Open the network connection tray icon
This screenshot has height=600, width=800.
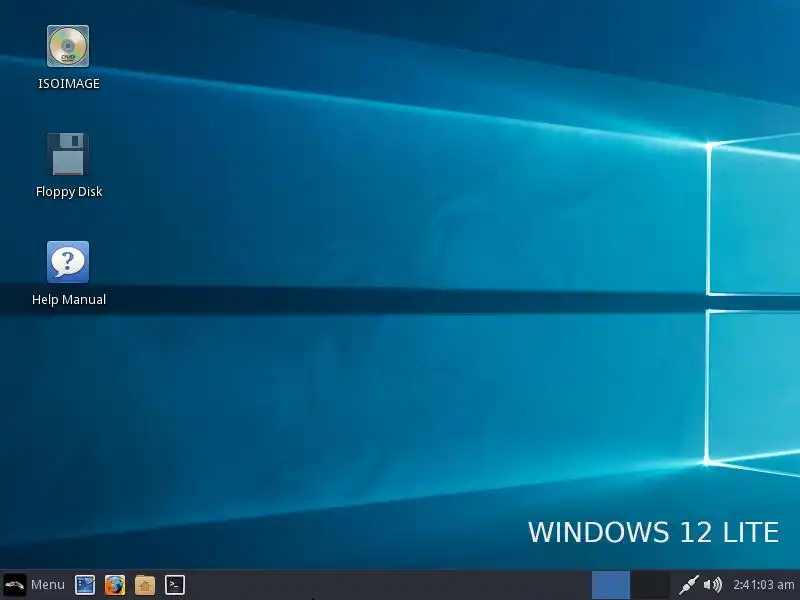(x=688, y=585)
